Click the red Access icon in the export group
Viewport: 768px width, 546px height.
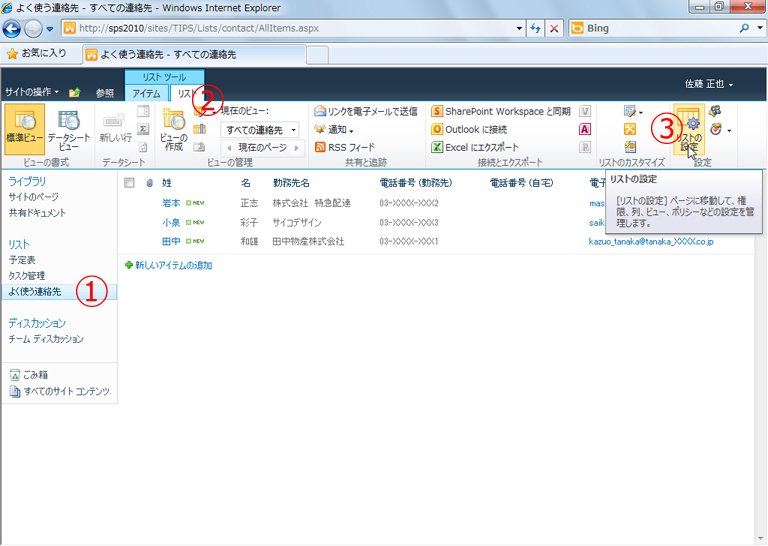click(585, 129)
